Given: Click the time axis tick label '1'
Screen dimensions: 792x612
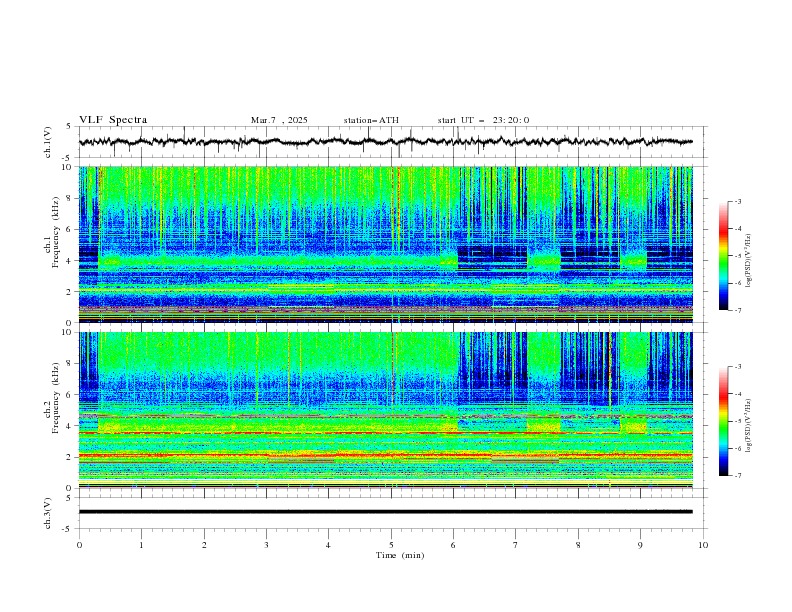Looking at the screenshot, I should tap(141, 545).
